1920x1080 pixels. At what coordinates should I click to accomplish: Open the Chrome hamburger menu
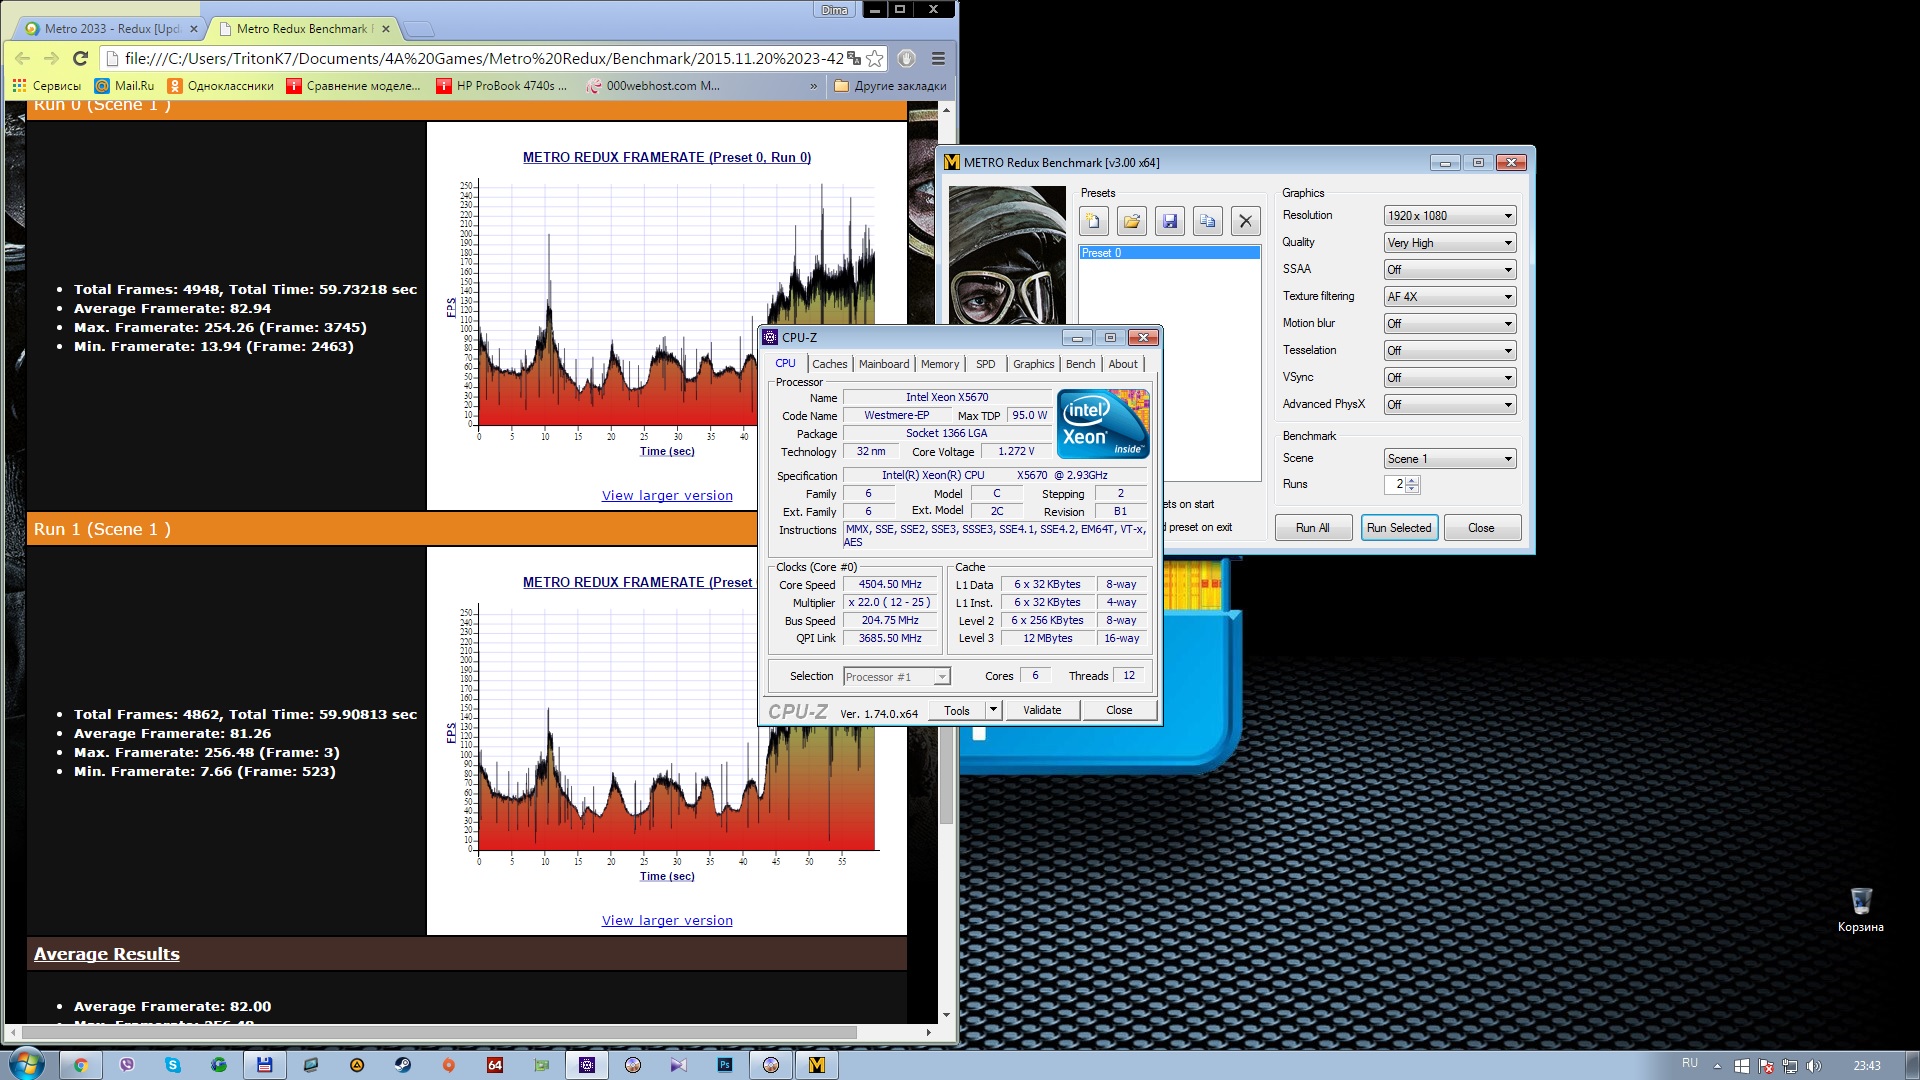click(938, 58)
